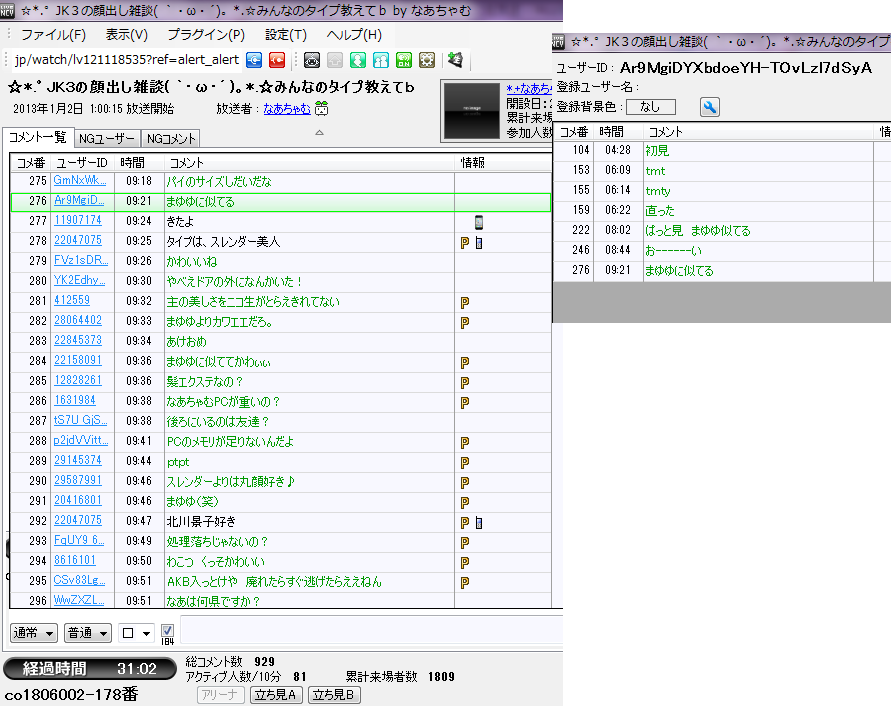
Task: Collapse the broadcast info panel with the small triangle
Action: point(319,132)
